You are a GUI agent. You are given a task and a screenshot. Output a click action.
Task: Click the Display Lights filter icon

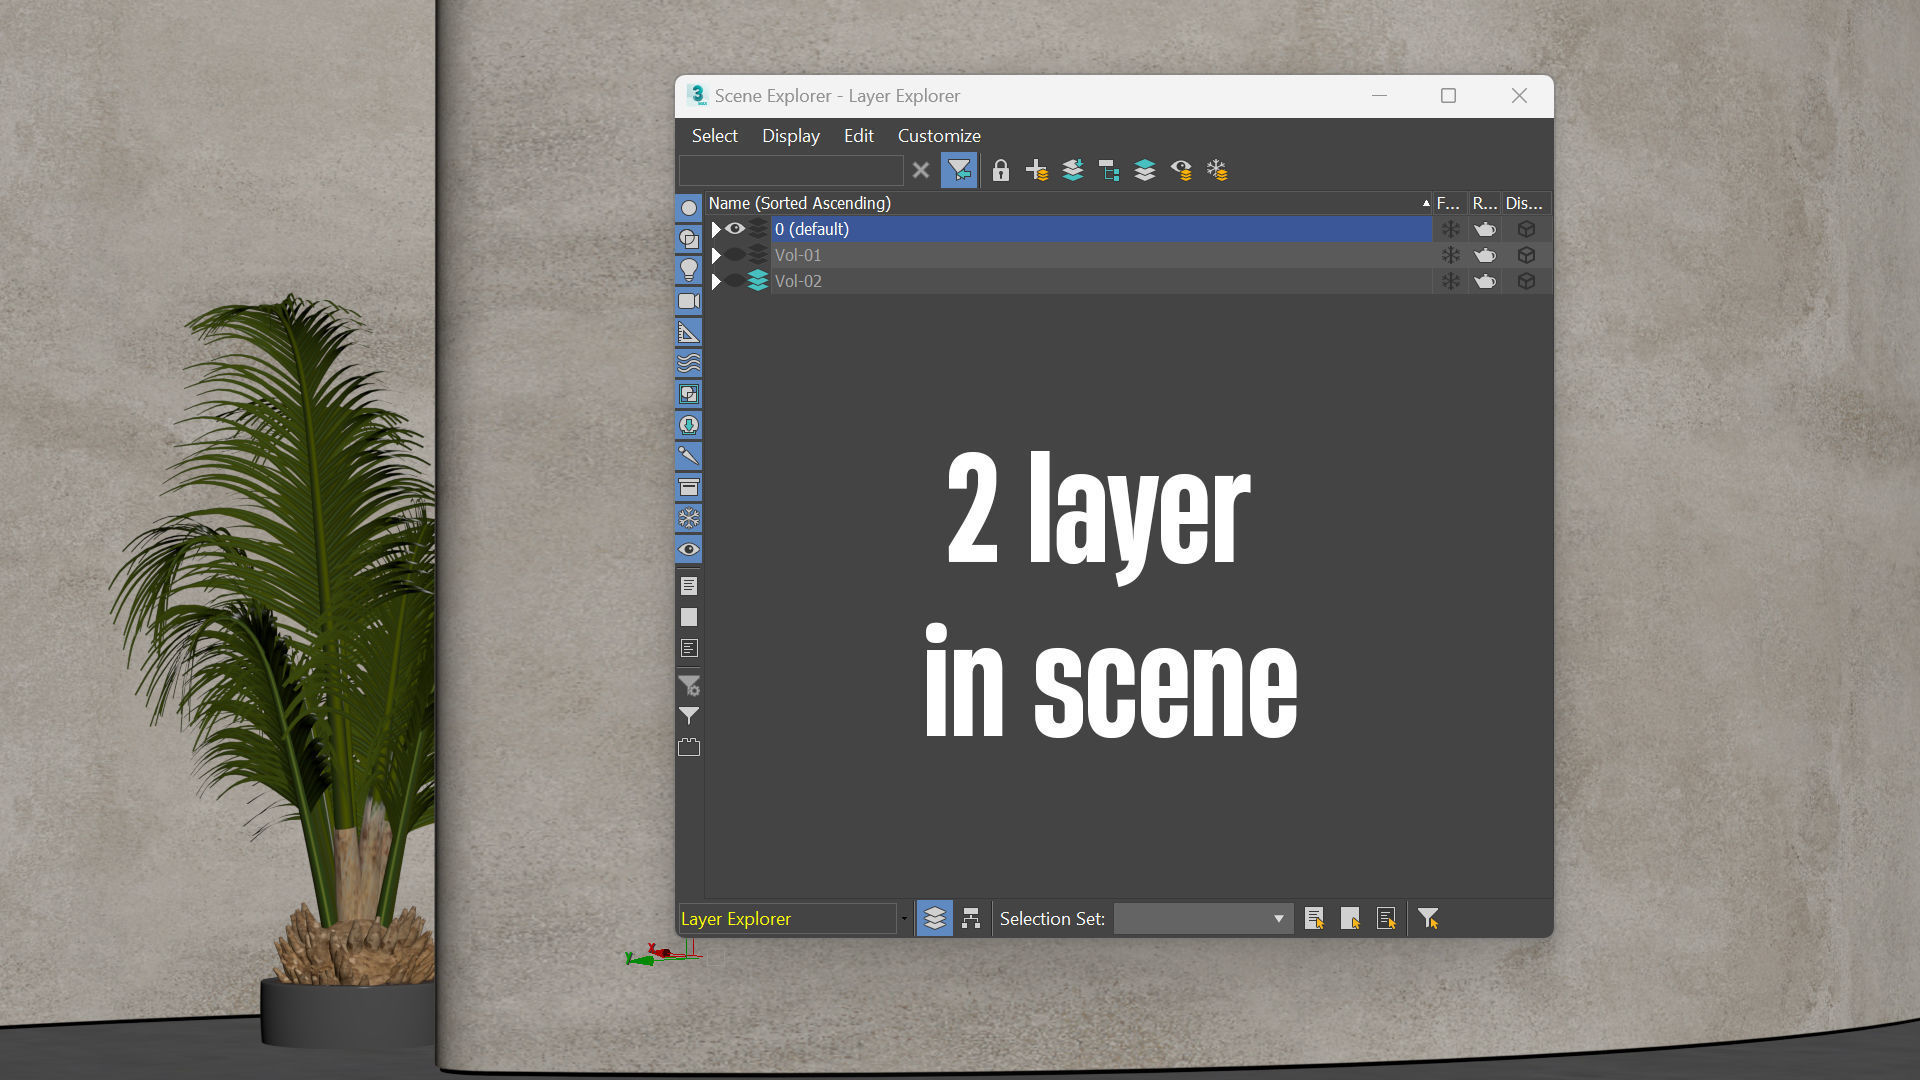[x=689, y=270]
